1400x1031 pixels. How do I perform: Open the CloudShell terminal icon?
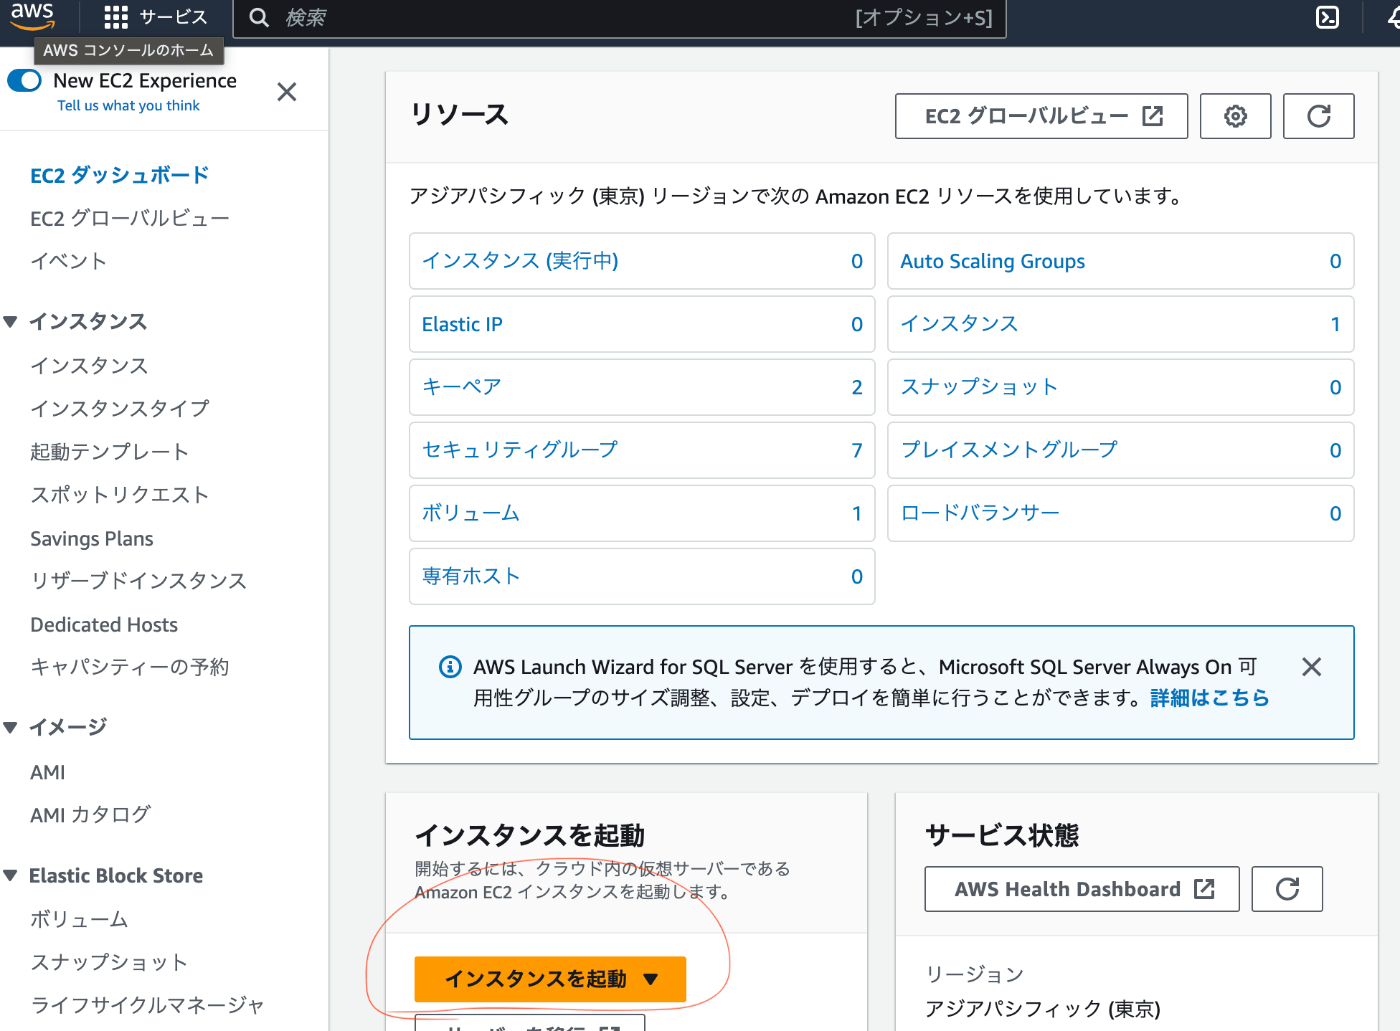(x=1327, y=17)
